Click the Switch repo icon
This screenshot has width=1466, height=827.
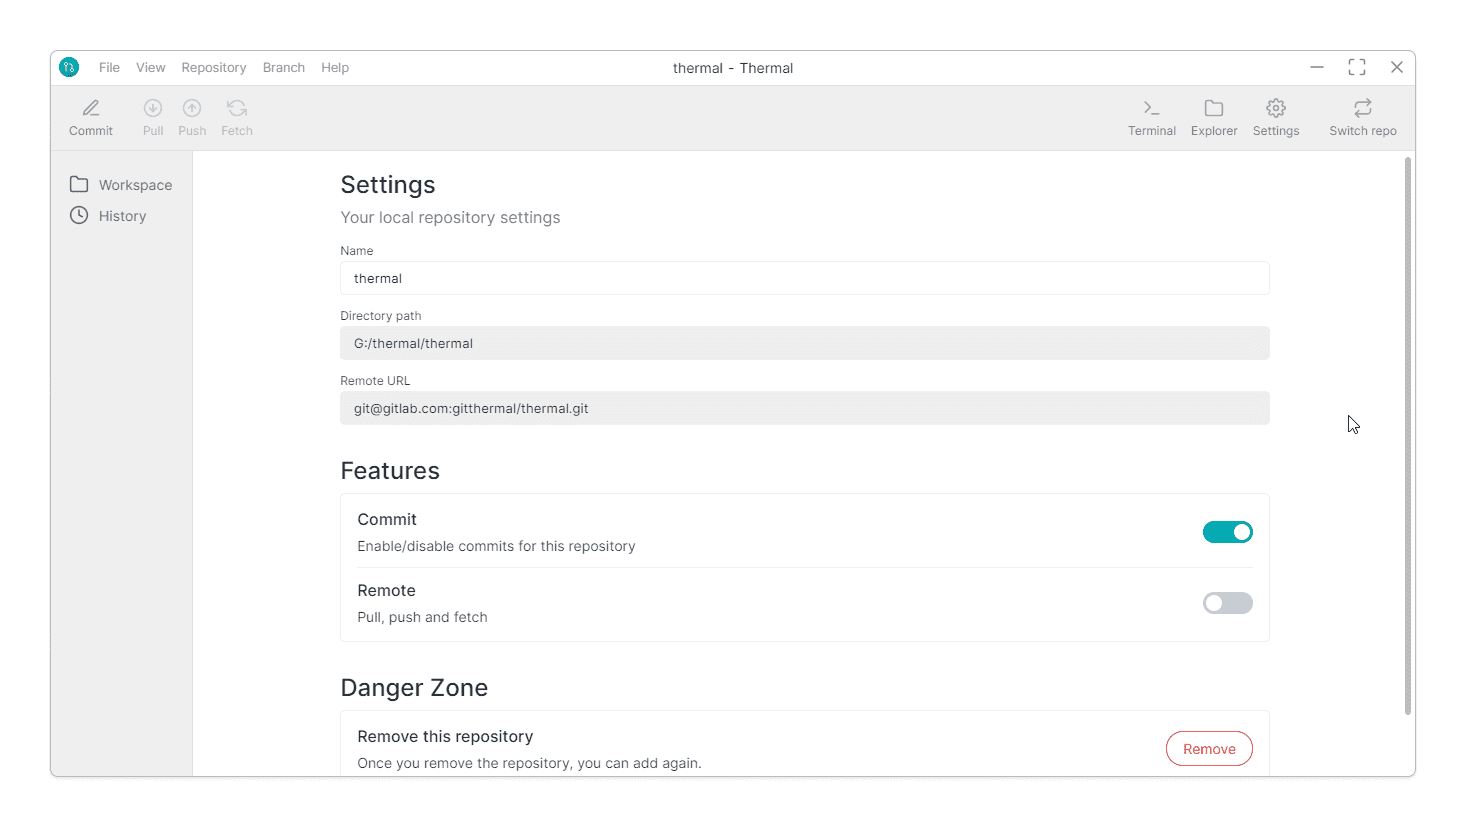tap(1363, 108)
